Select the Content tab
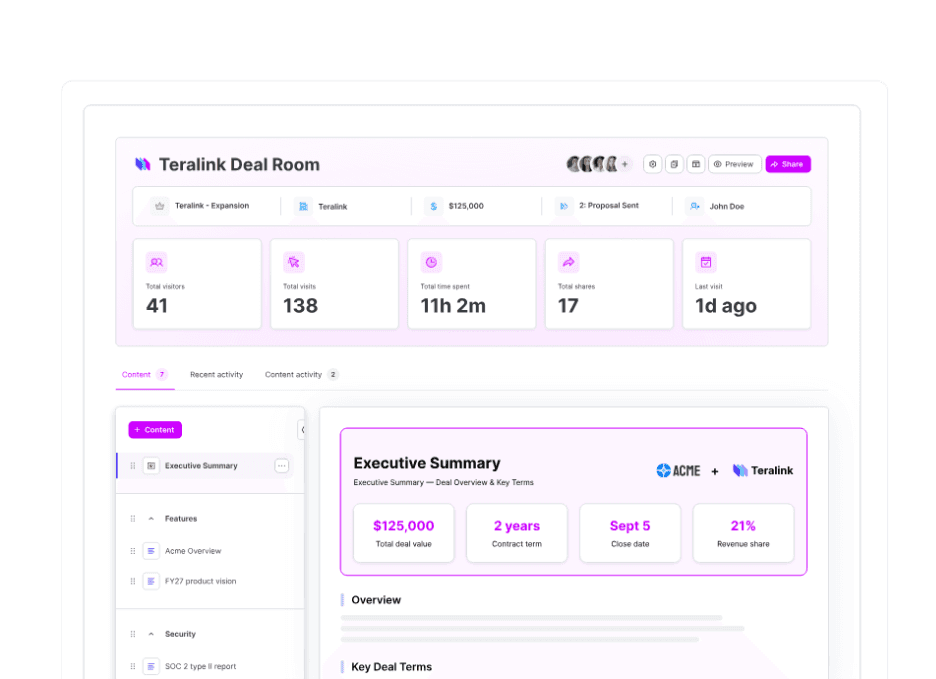Screen dimensions: 936x679 (x=144, y=375)
